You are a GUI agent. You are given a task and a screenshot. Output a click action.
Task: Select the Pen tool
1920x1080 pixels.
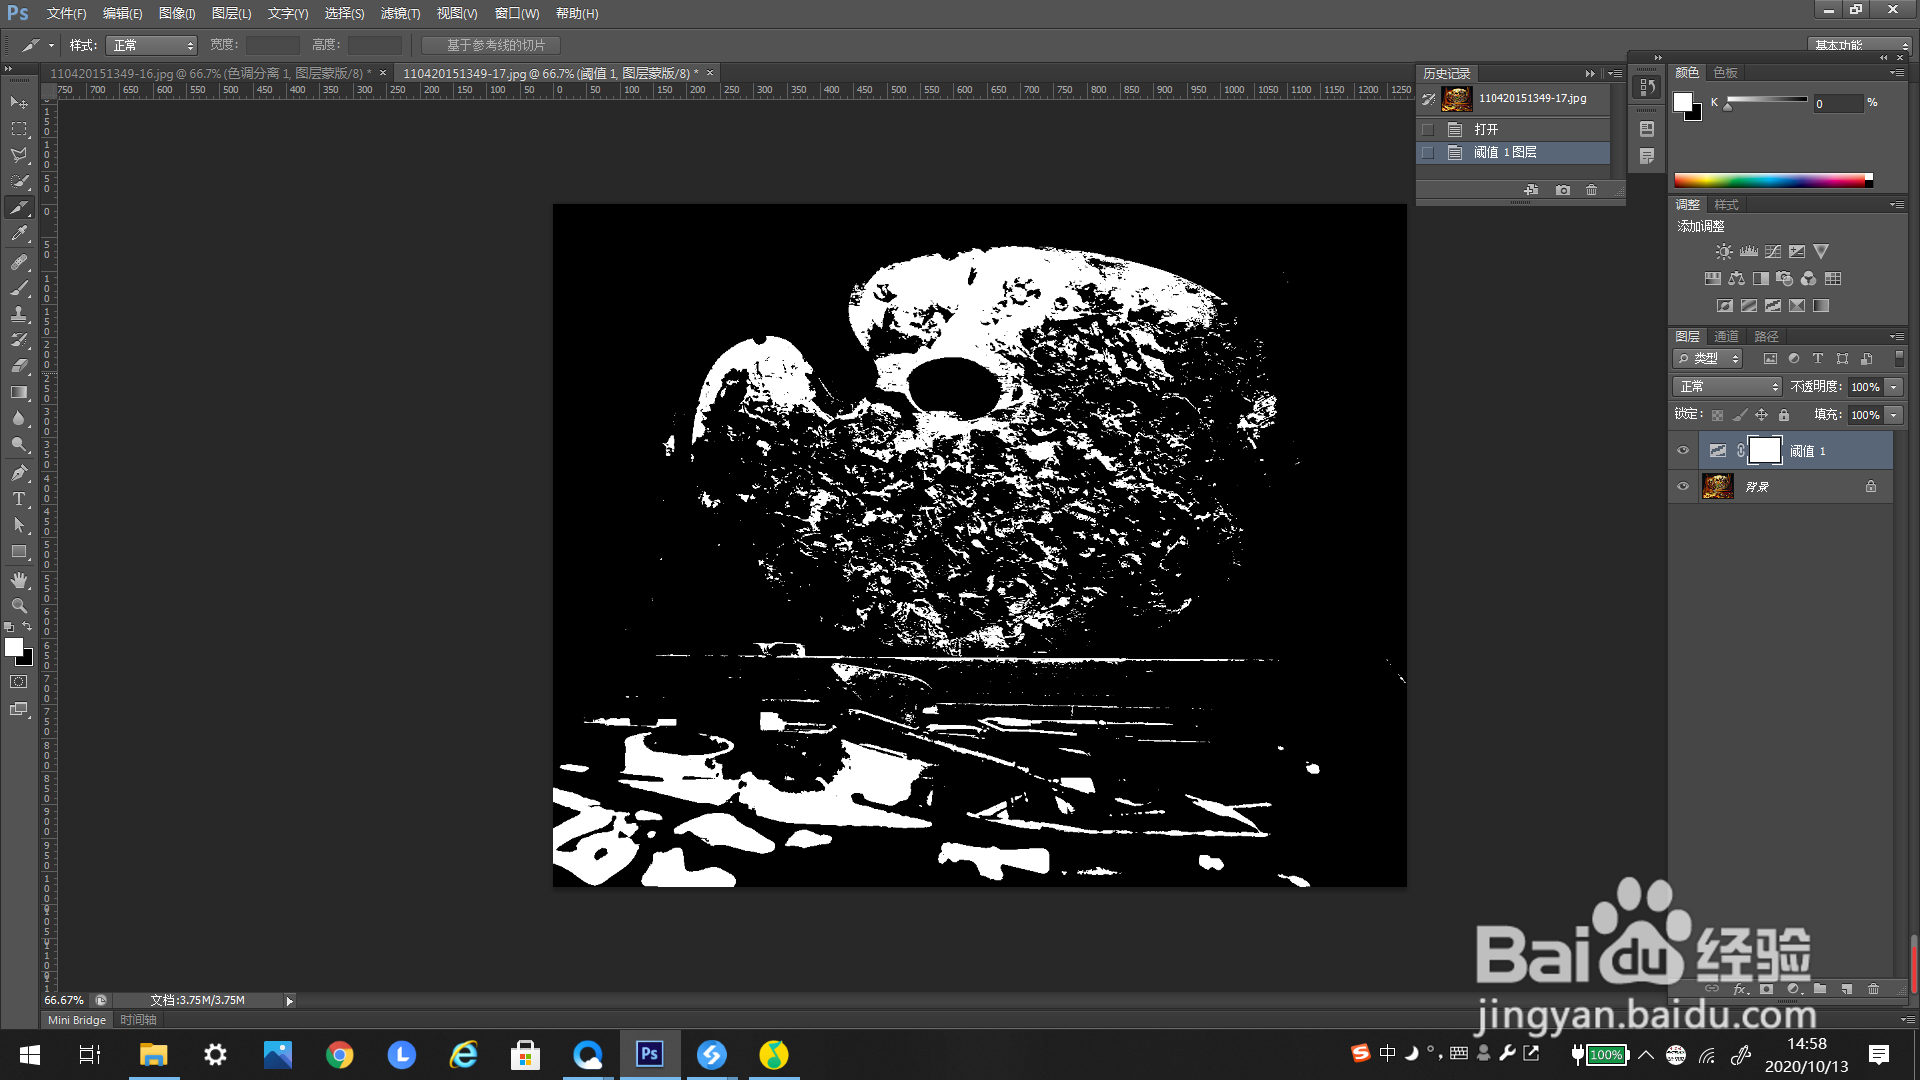click(x=19, y=473)
